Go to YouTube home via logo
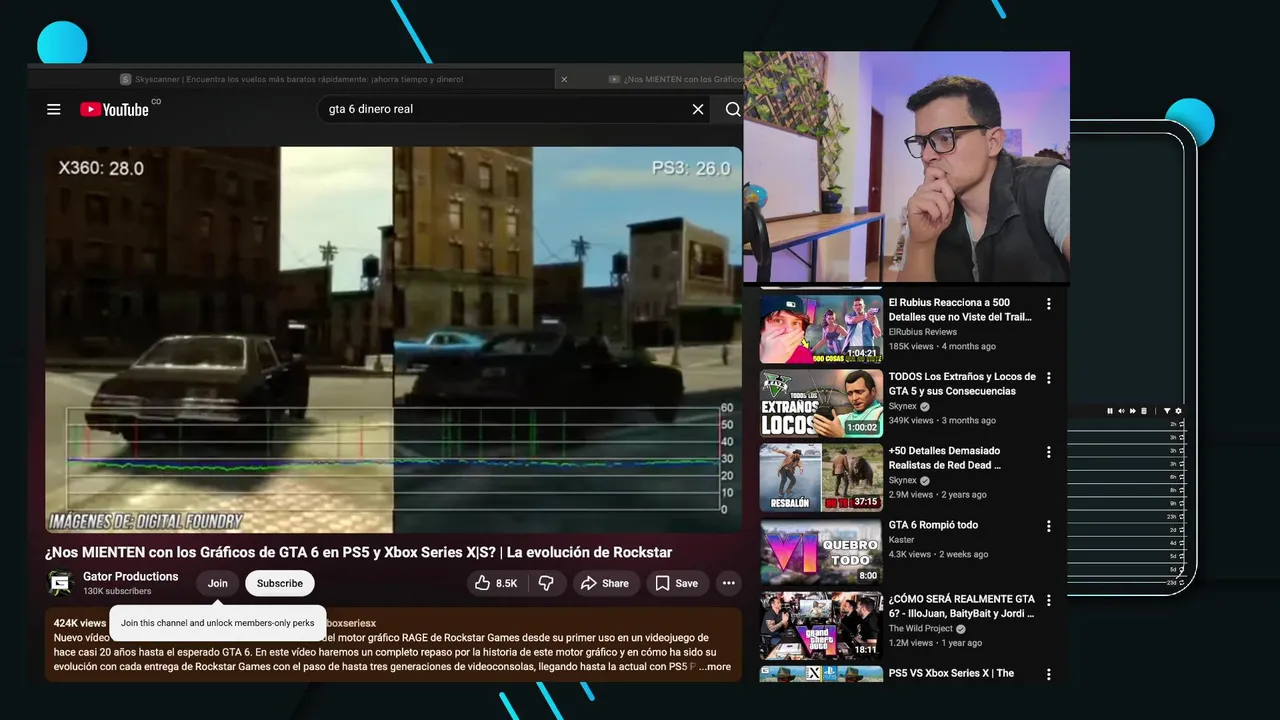Image resolution: width=1280 pixels, height=720 pixels. coord(114,109)
